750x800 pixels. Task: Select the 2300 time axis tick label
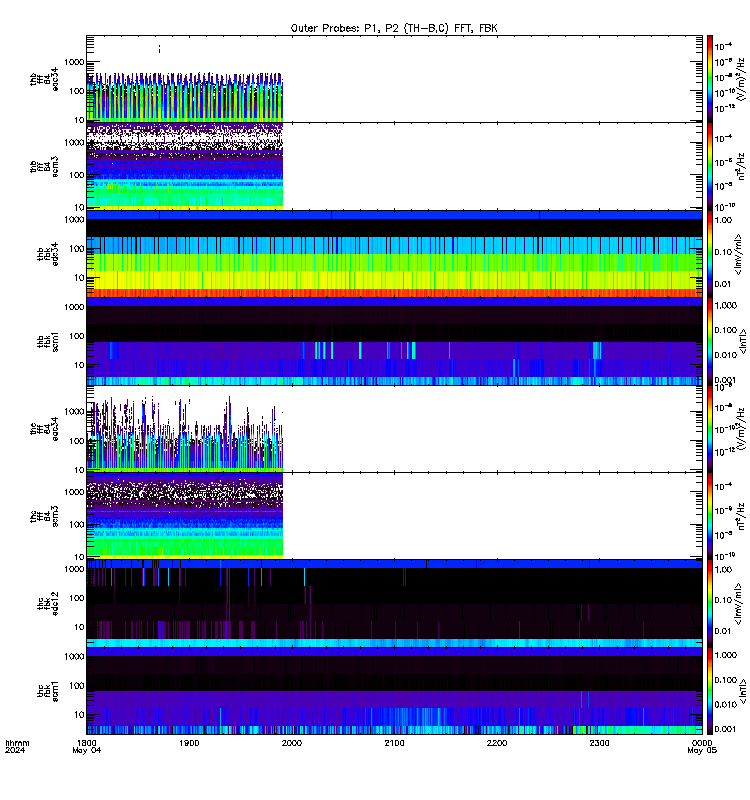coord(599,743)
